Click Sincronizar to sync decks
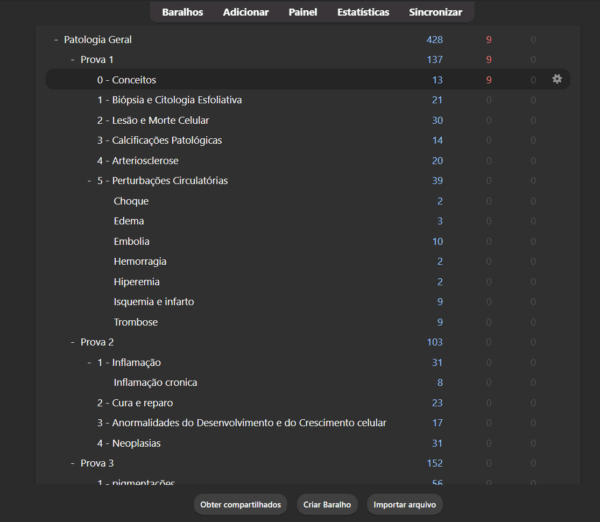This screenshot has height=522, width=600. click(x=435, y=12)
